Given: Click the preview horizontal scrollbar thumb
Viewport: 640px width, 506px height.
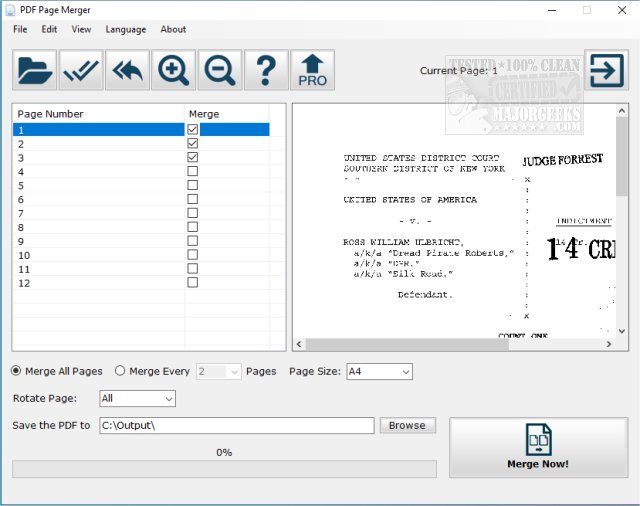Looking at the screenshot, I should point(407,344).
